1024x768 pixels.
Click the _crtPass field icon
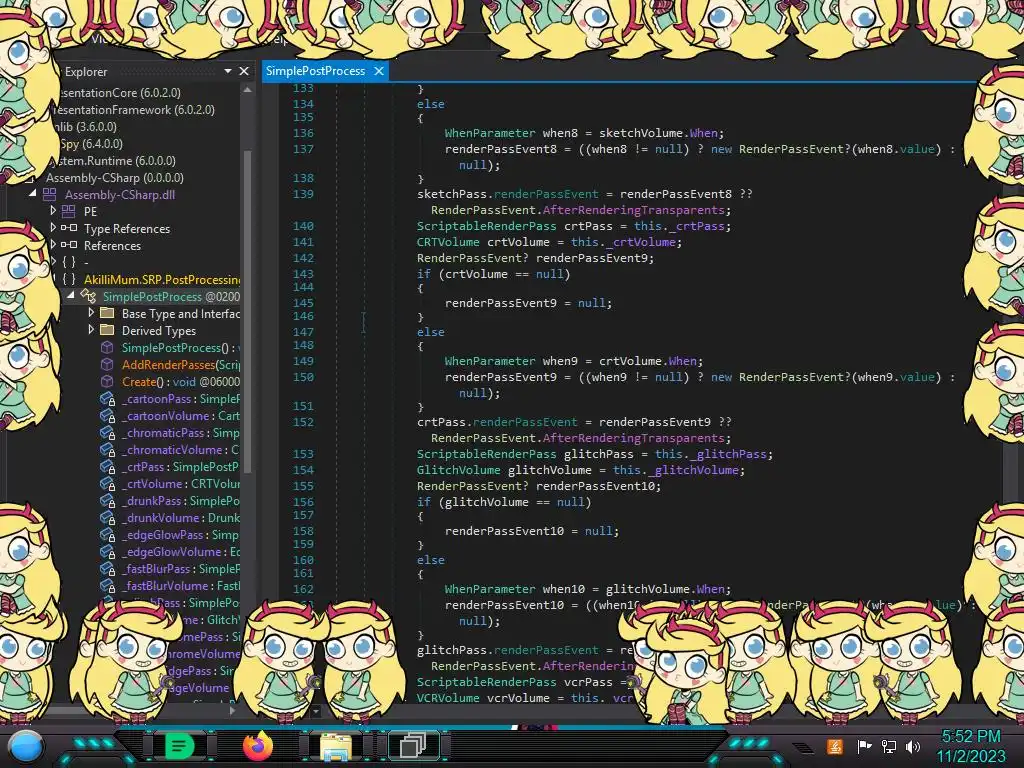click(x=108, y=467)
